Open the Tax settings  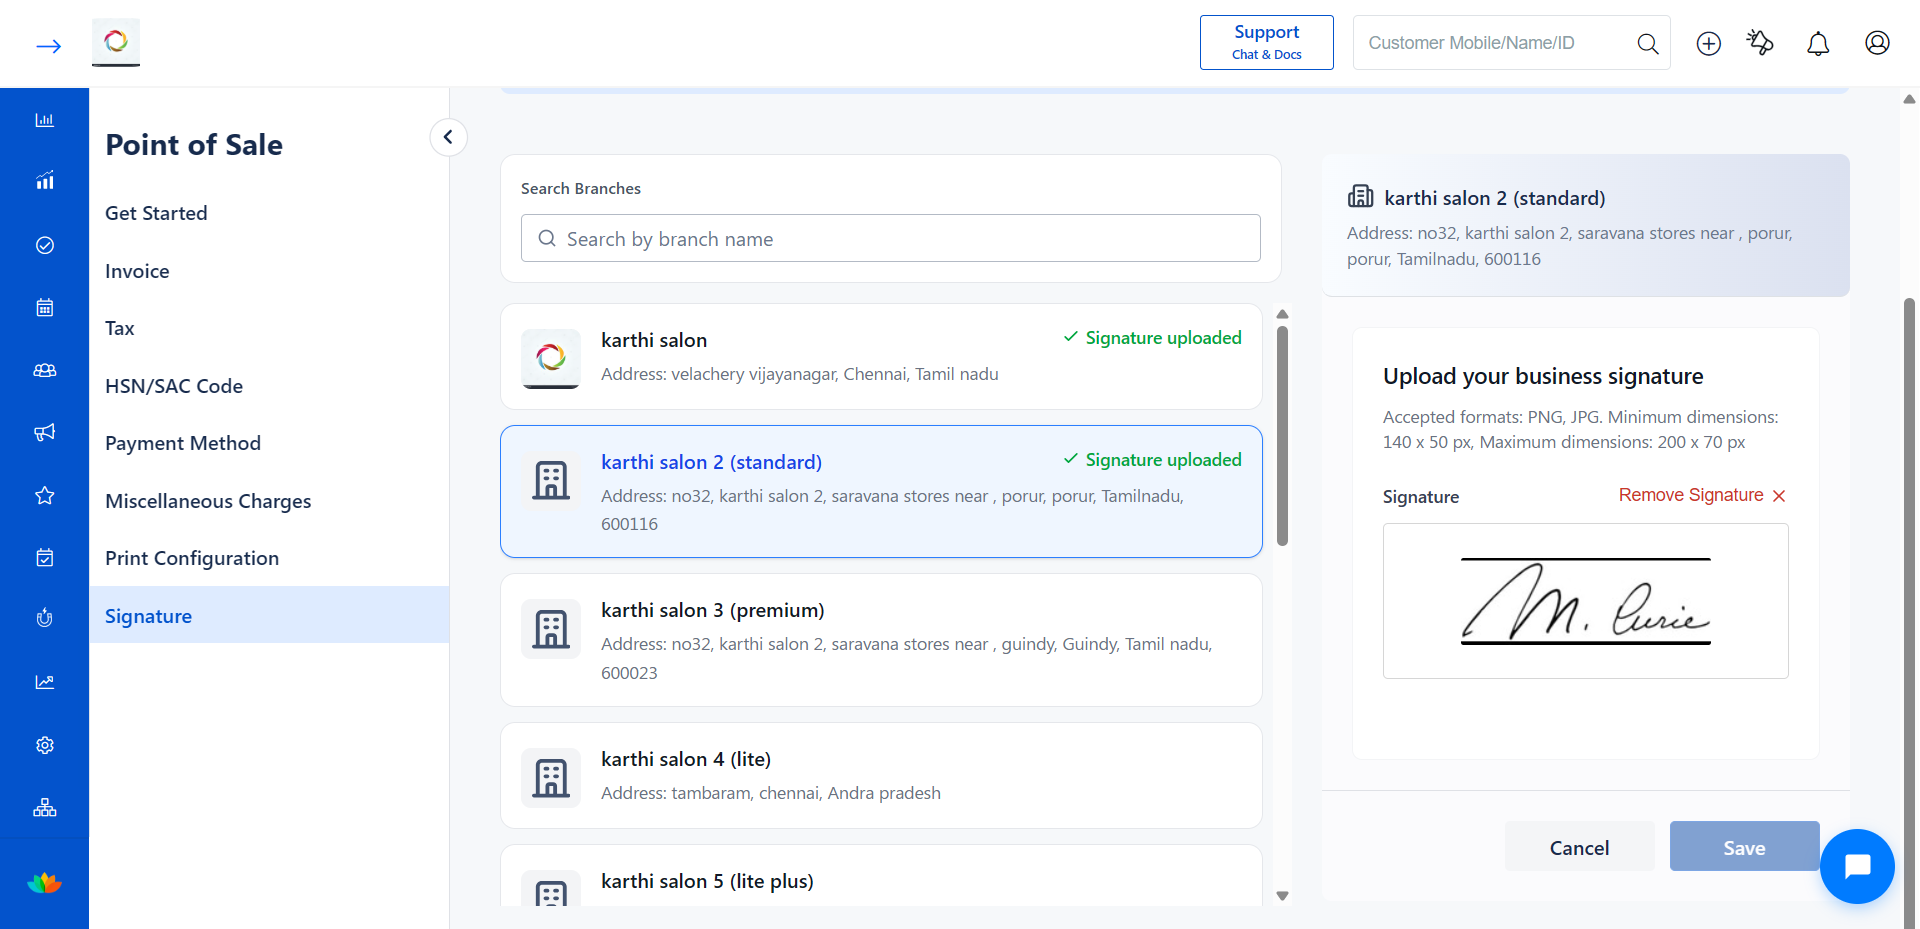(120, 328)
